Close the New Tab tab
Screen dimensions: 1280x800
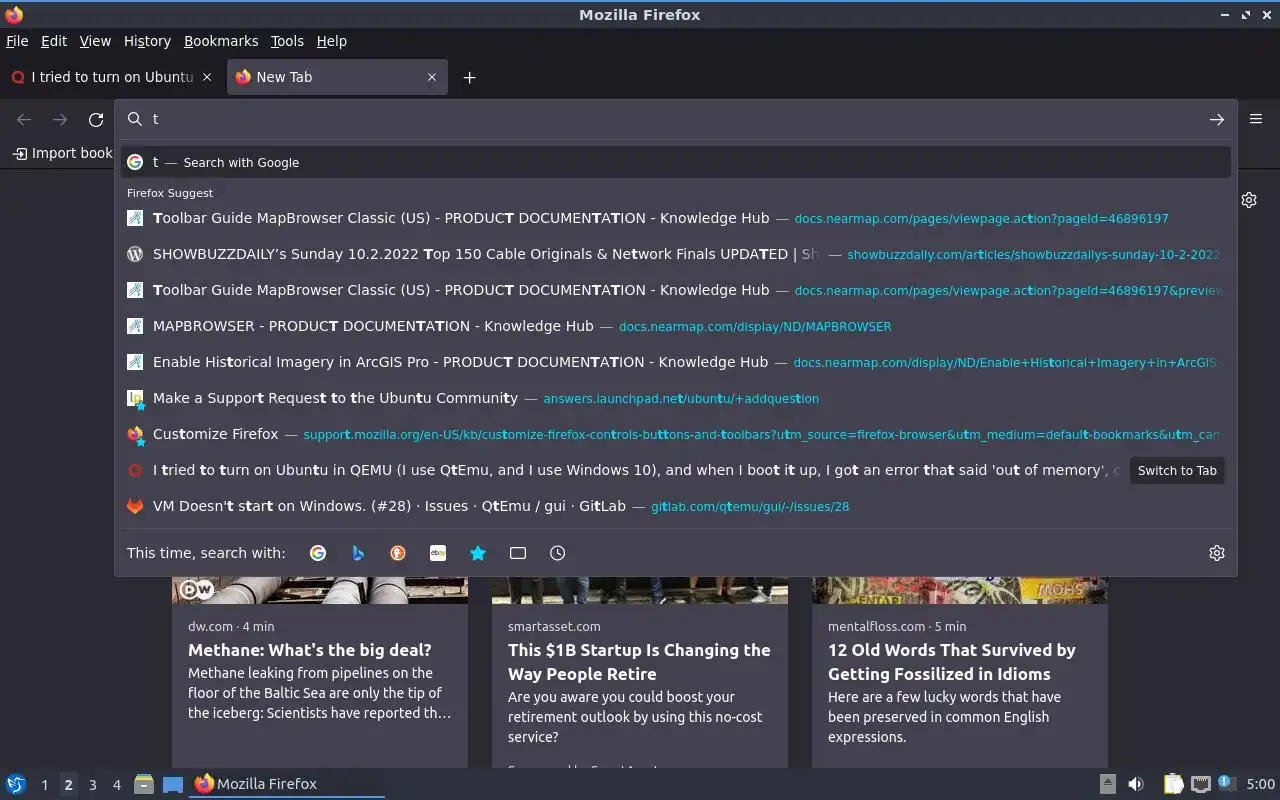point(432,77)
